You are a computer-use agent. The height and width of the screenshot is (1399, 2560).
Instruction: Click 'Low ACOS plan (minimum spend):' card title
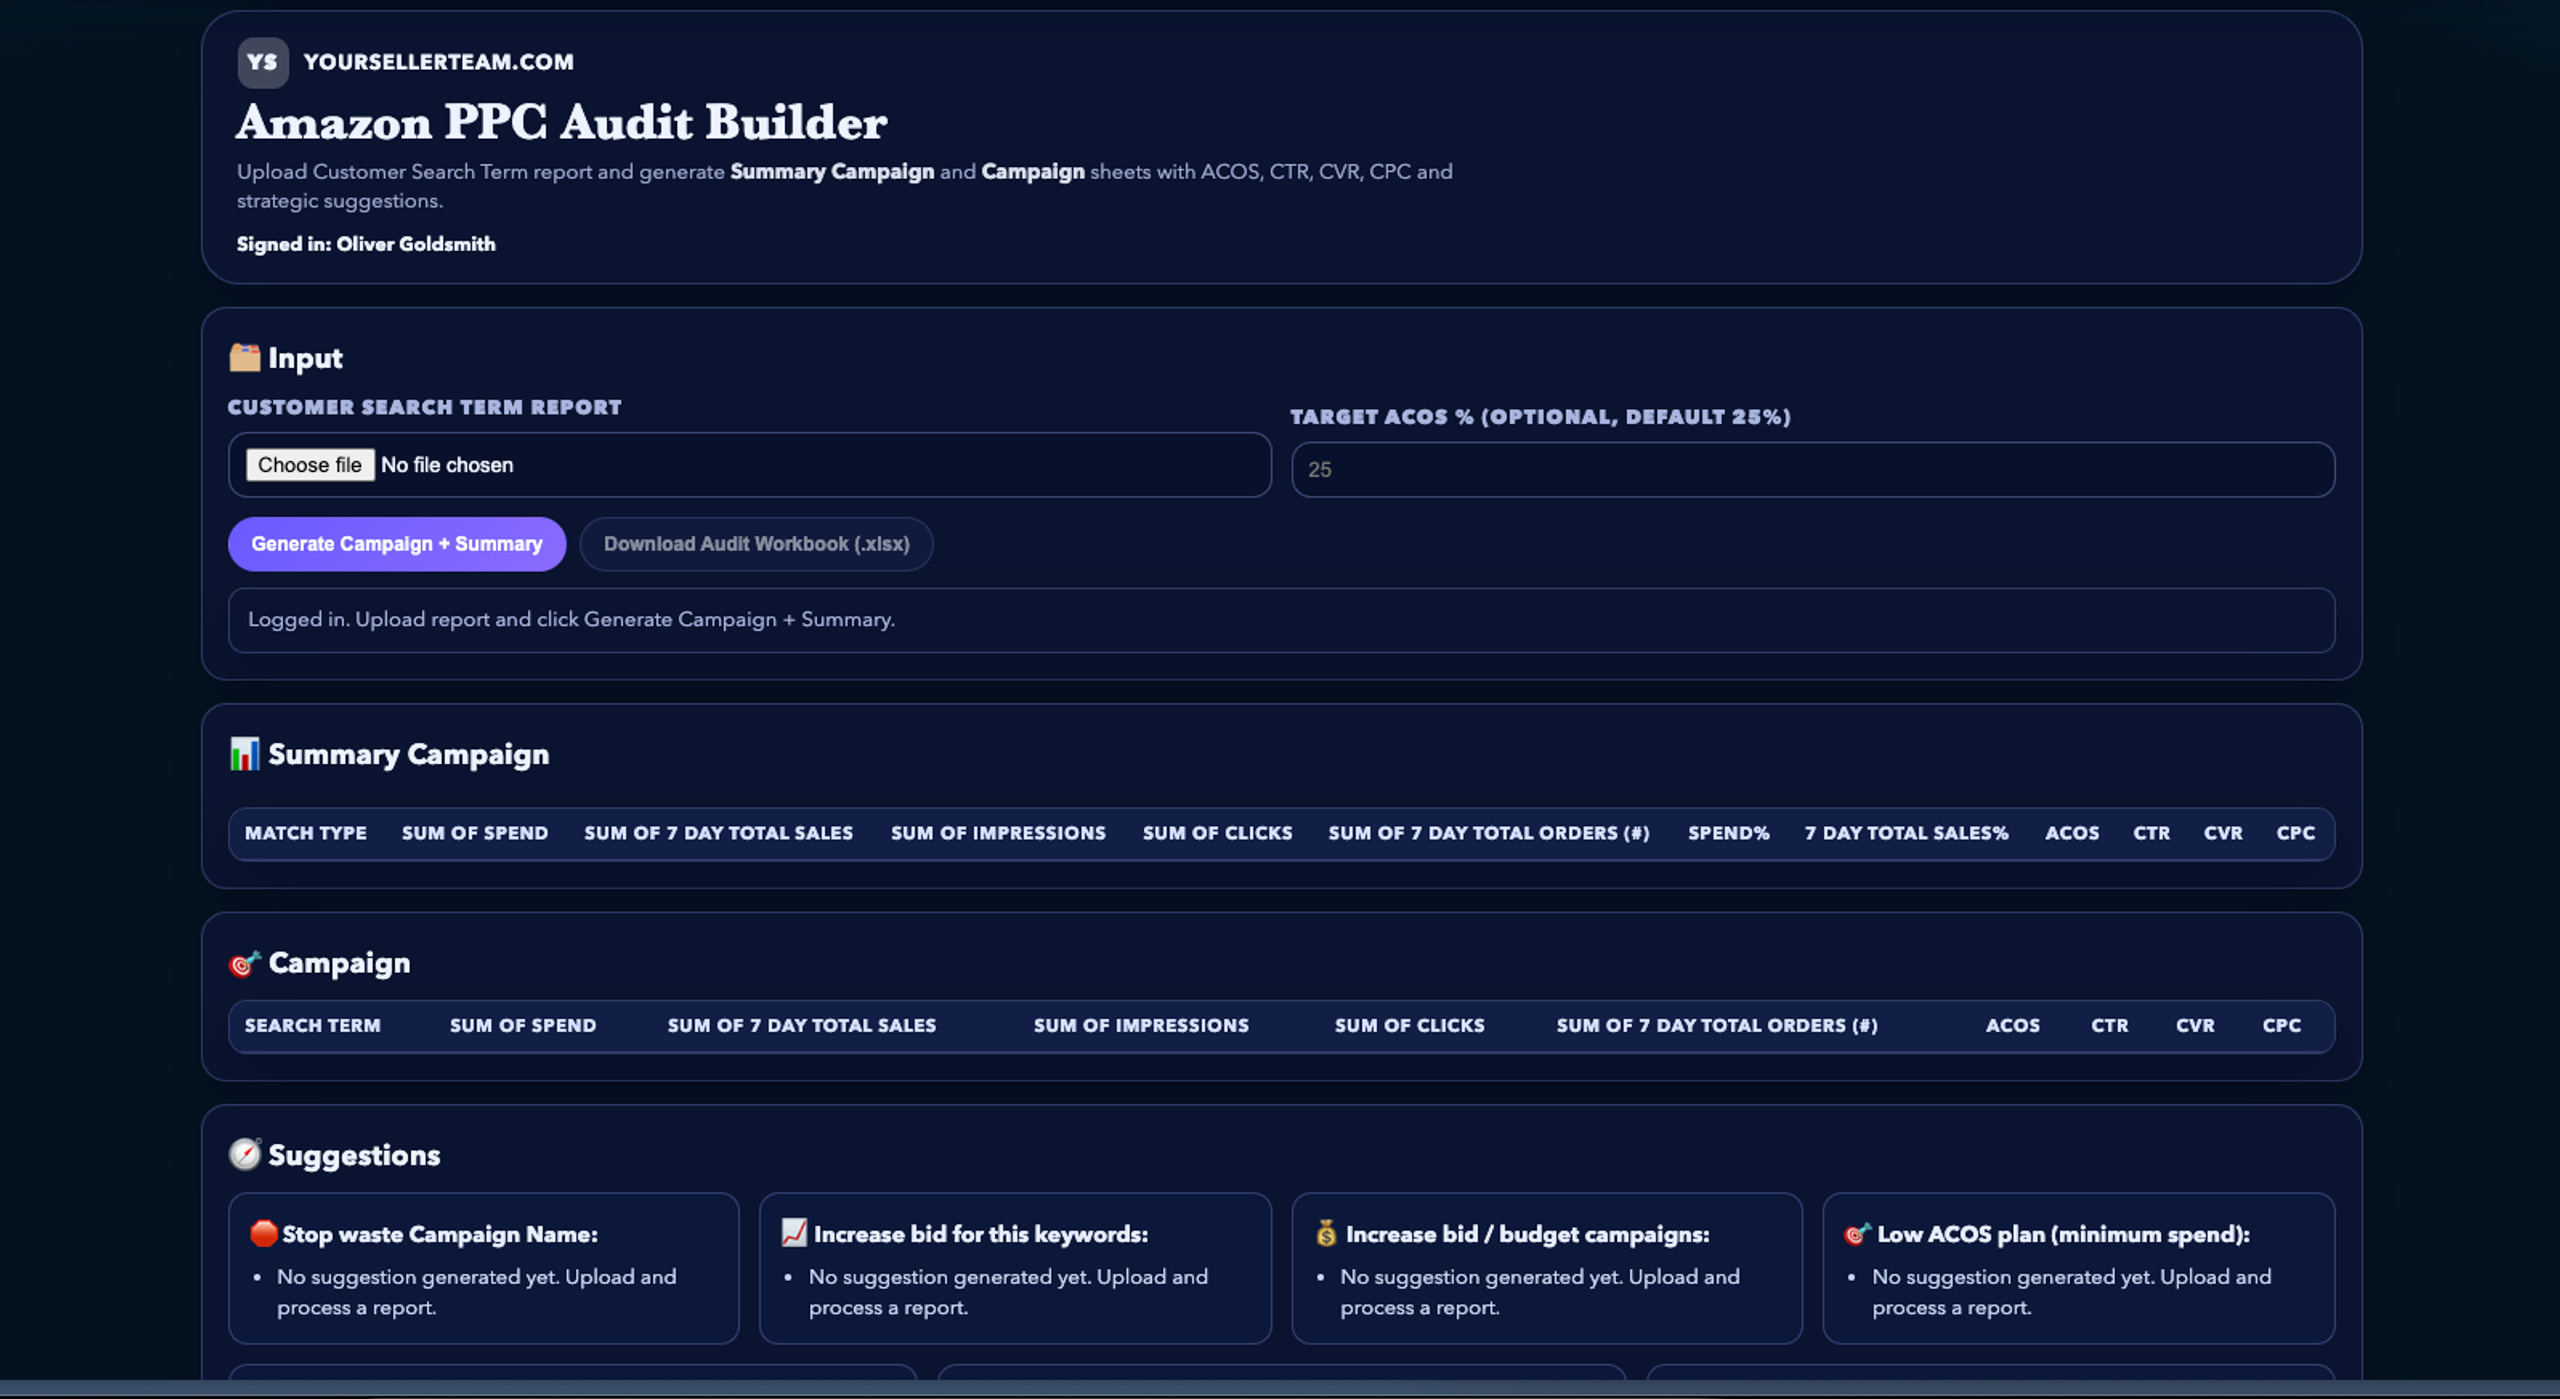[x=2064, y=1234]
